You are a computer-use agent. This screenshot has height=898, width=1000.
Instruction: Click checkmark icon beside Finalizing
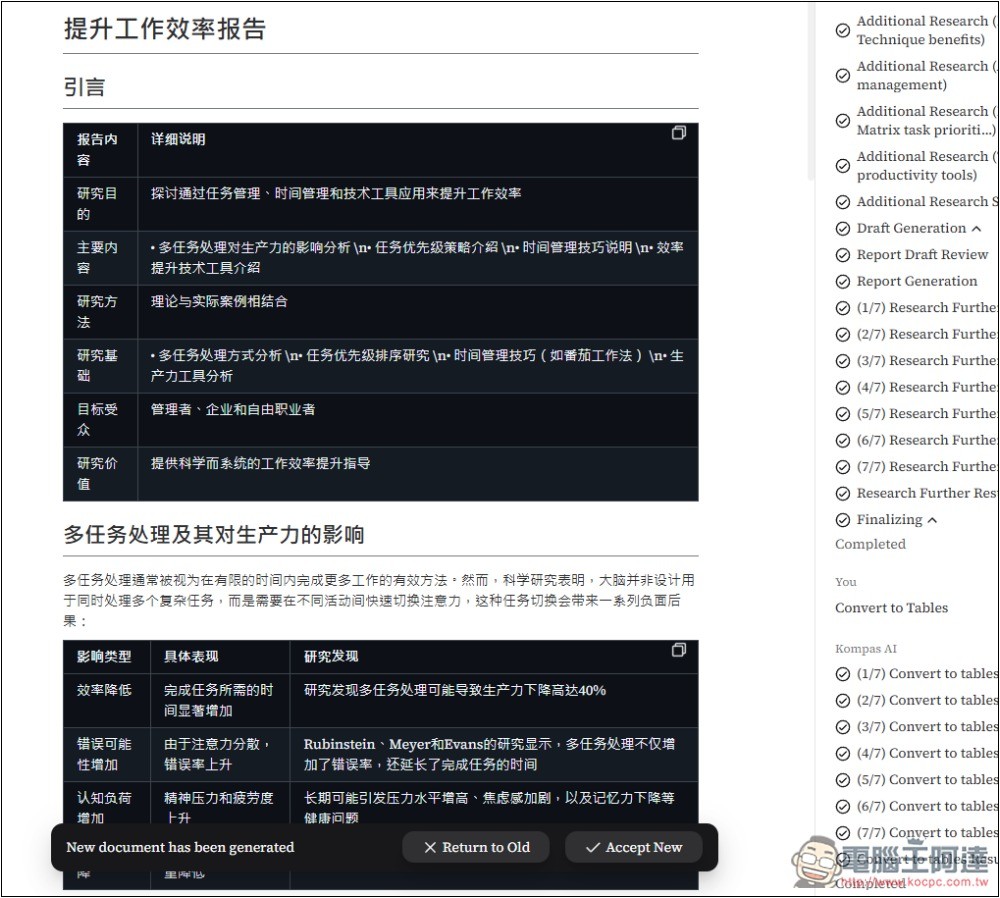pyautogui.click(x=842, y=520)
